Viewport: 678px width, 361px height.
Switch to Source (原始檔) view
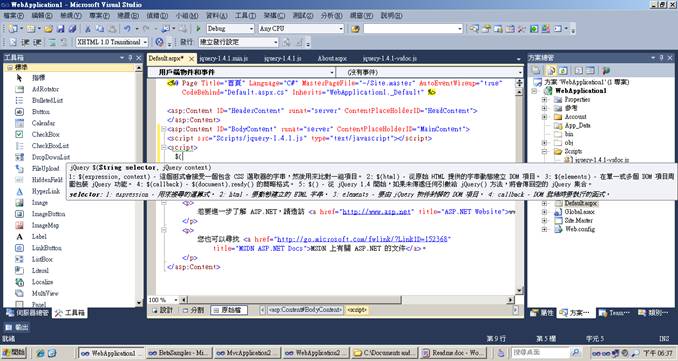(x=229, y=310)
